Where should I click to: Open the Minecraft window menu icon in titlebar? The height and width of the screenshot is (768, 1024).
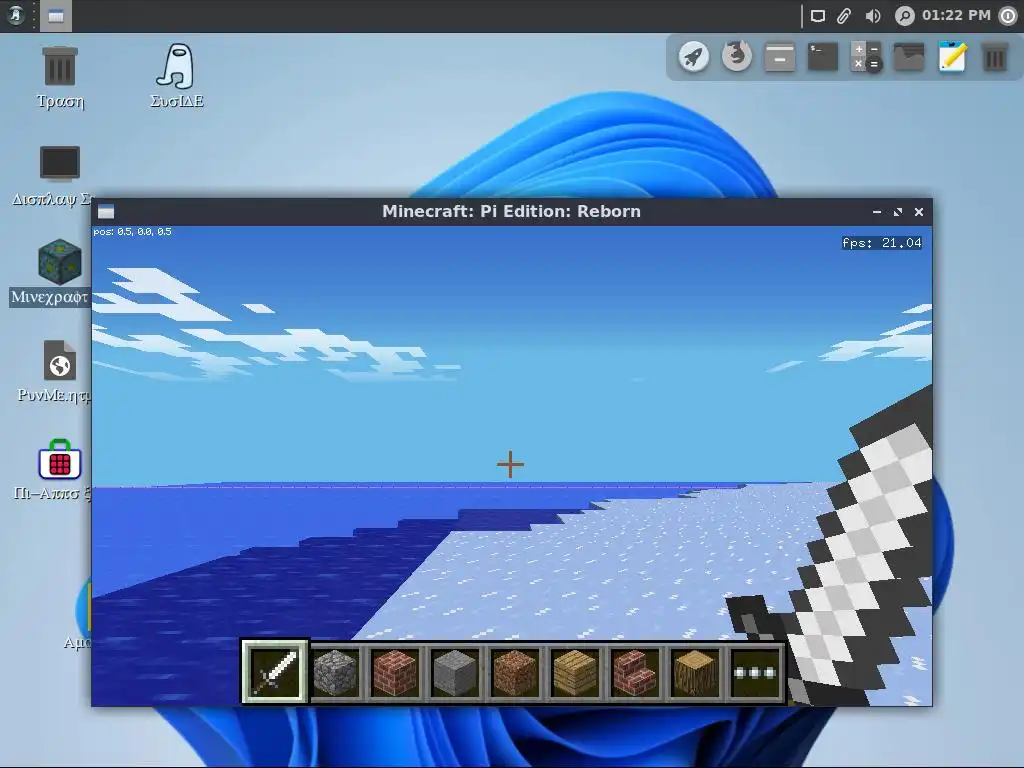[x=106, y=212]
